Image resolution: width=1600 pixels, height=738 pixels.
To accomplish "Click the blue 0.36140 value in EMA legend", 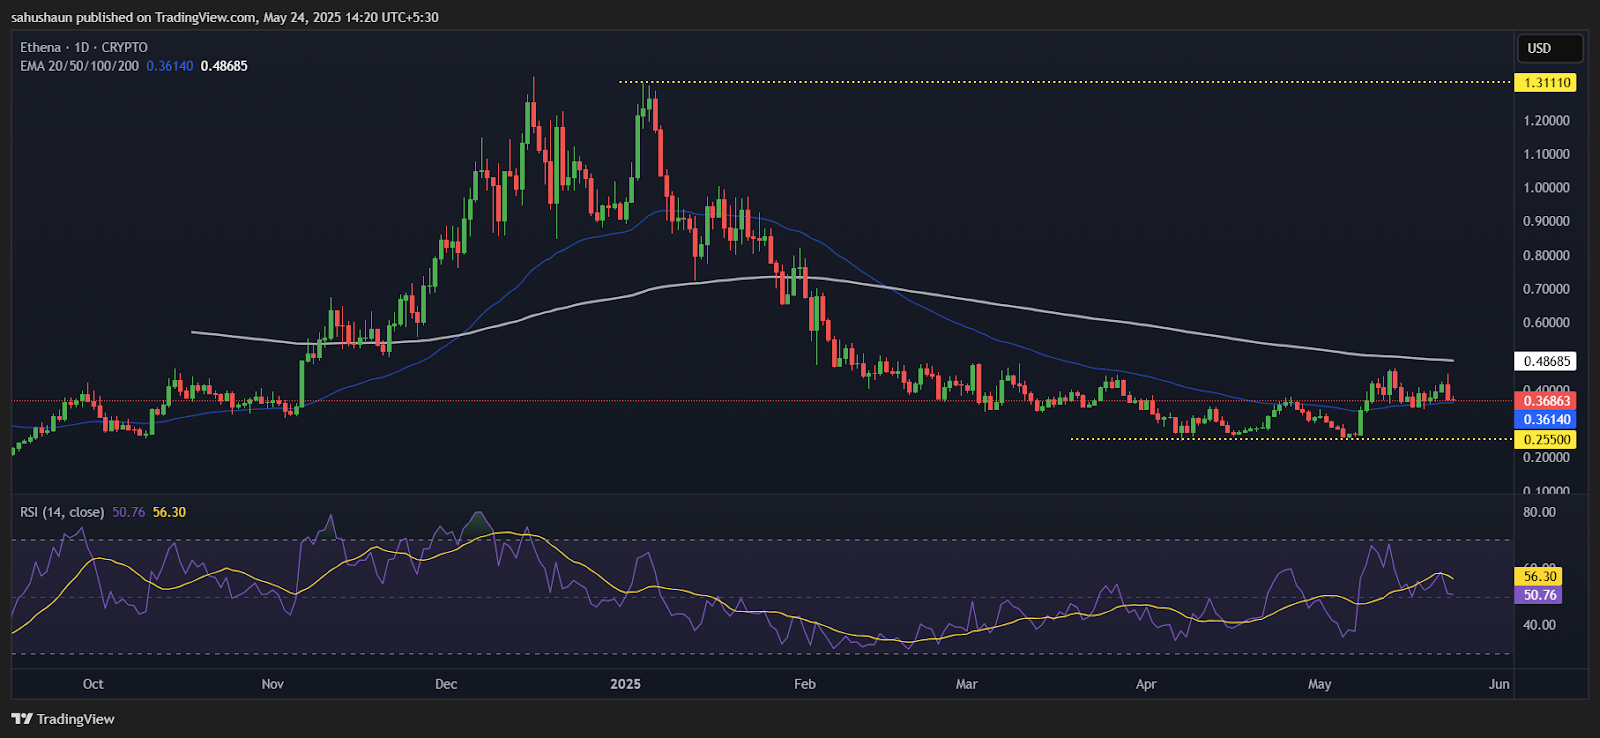I will point(169,66).
